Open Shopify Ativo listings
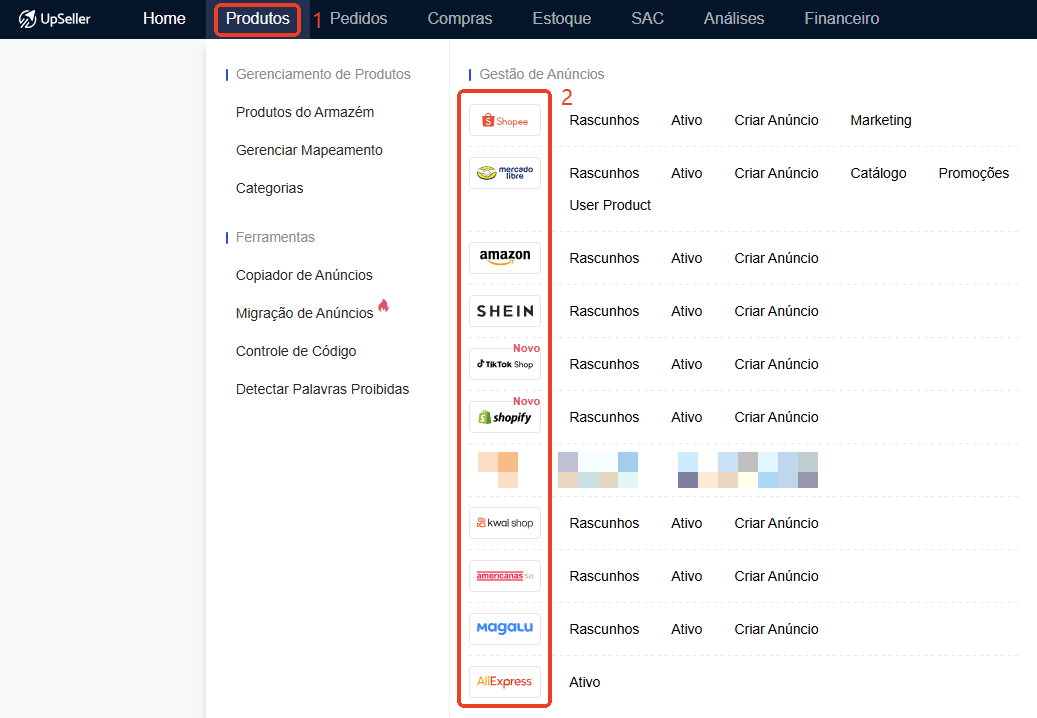The width and height of the screenshot is (1037, 718). coord(686,417)
